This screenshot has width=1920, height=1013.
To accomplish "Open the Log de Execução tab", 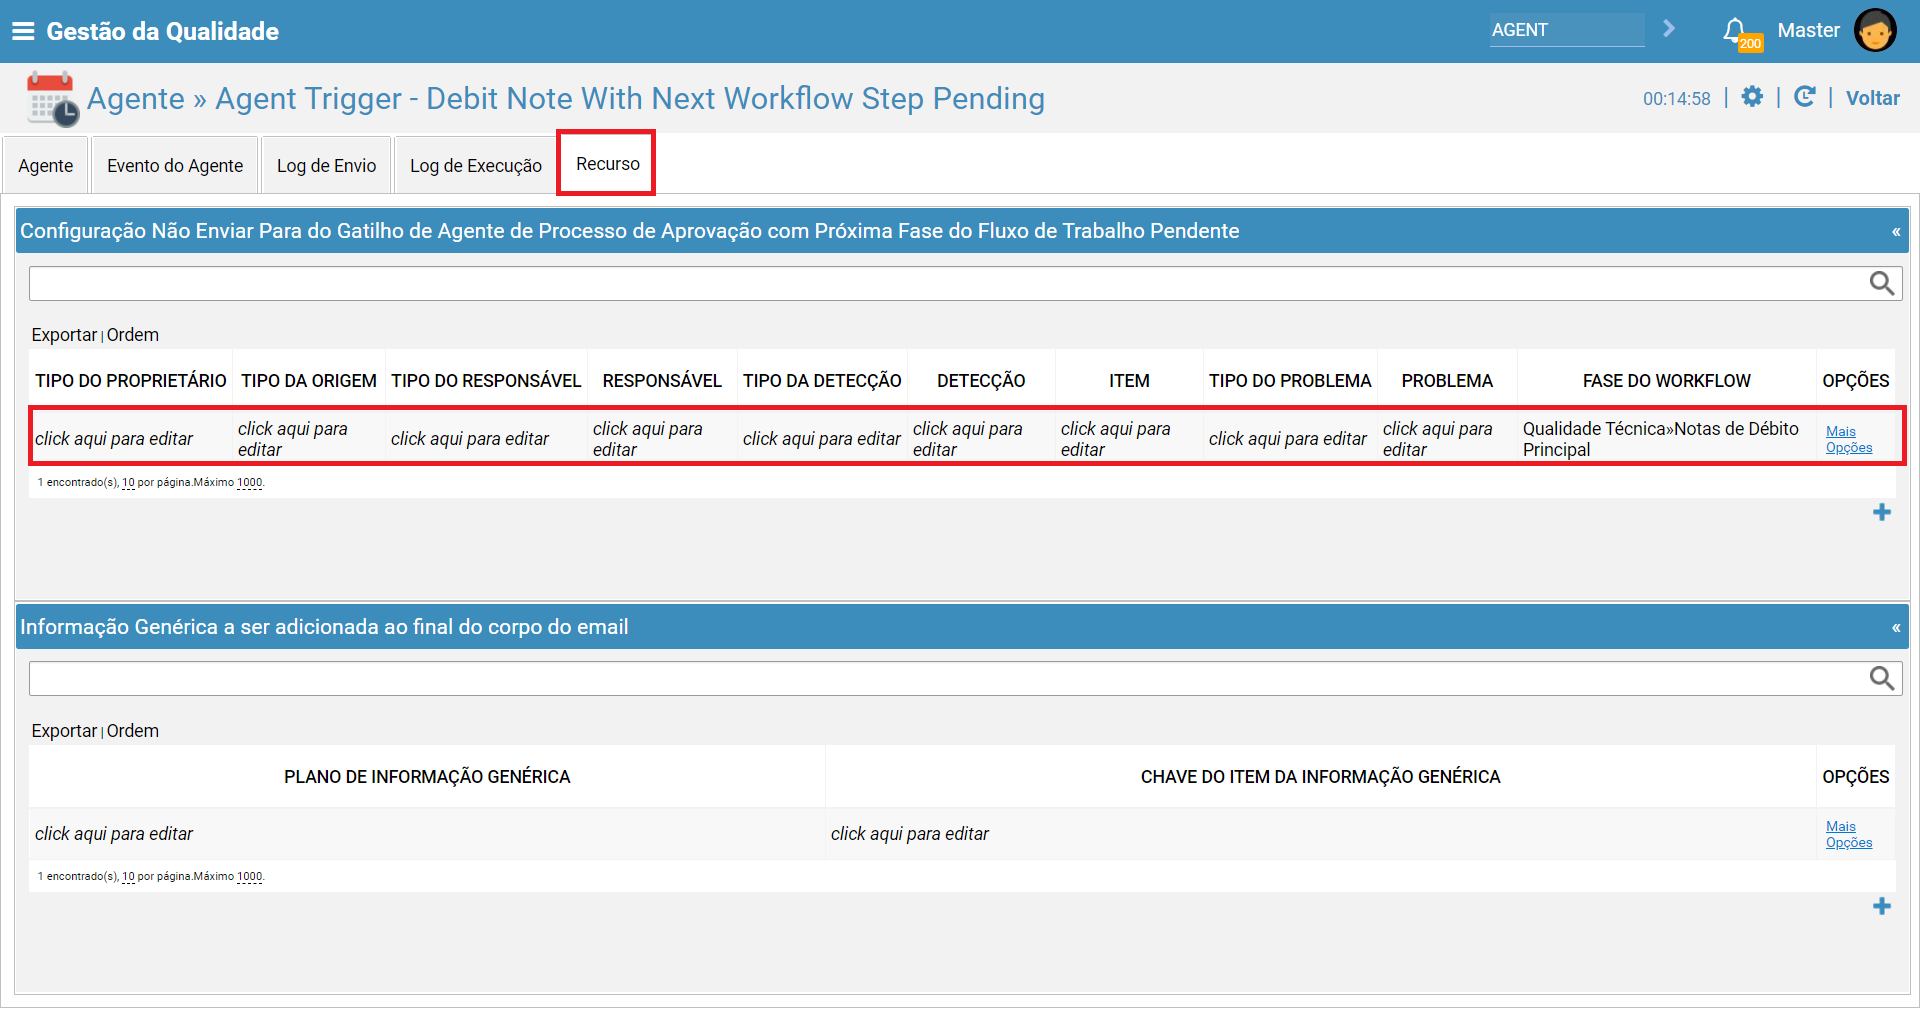I will pyautogui.click(x=475, y=165).
